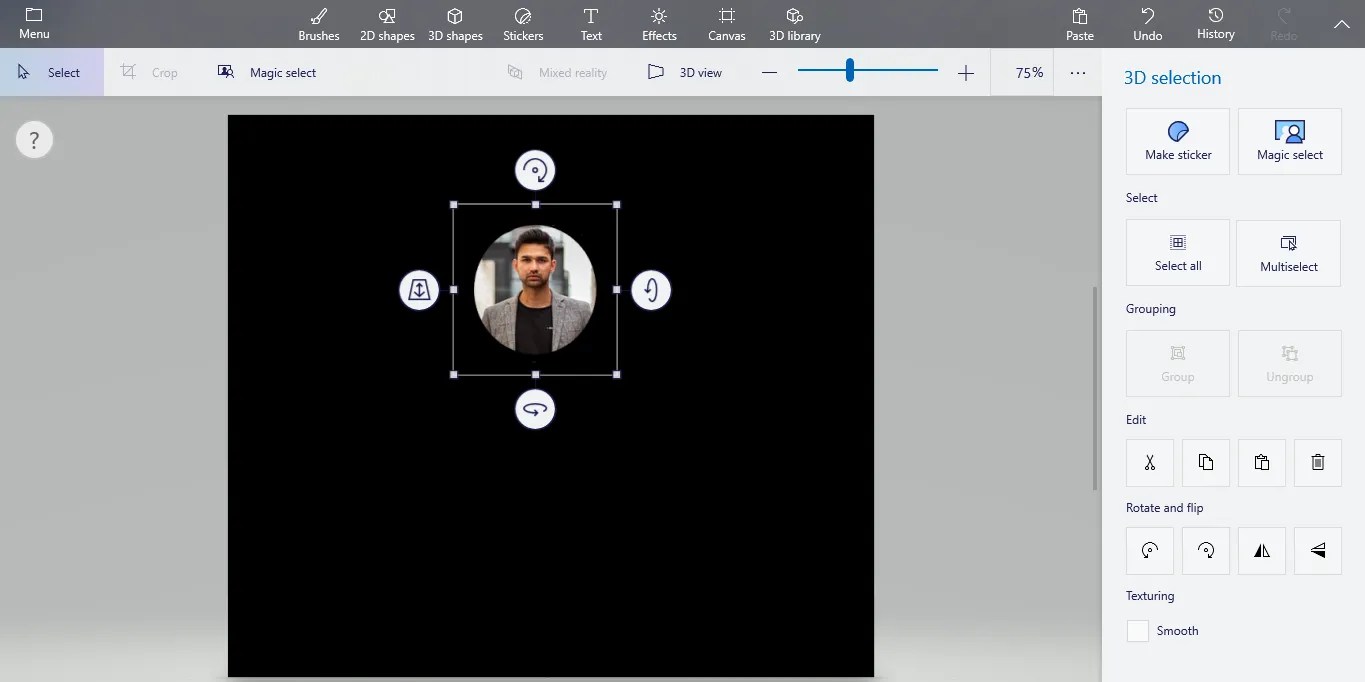Enable the Smooth texturing checkbox
The image size is (1365, 682).
[1137, 630]
